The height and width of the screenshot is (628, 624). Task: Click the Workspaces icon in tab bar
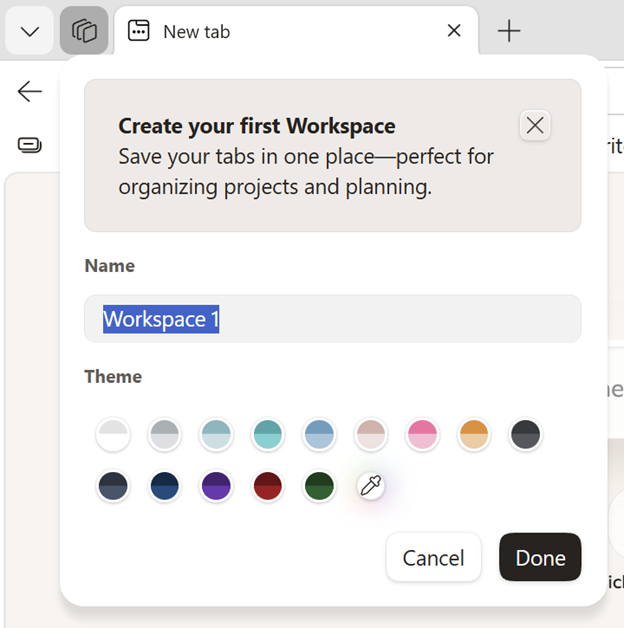tap(84, 31)
